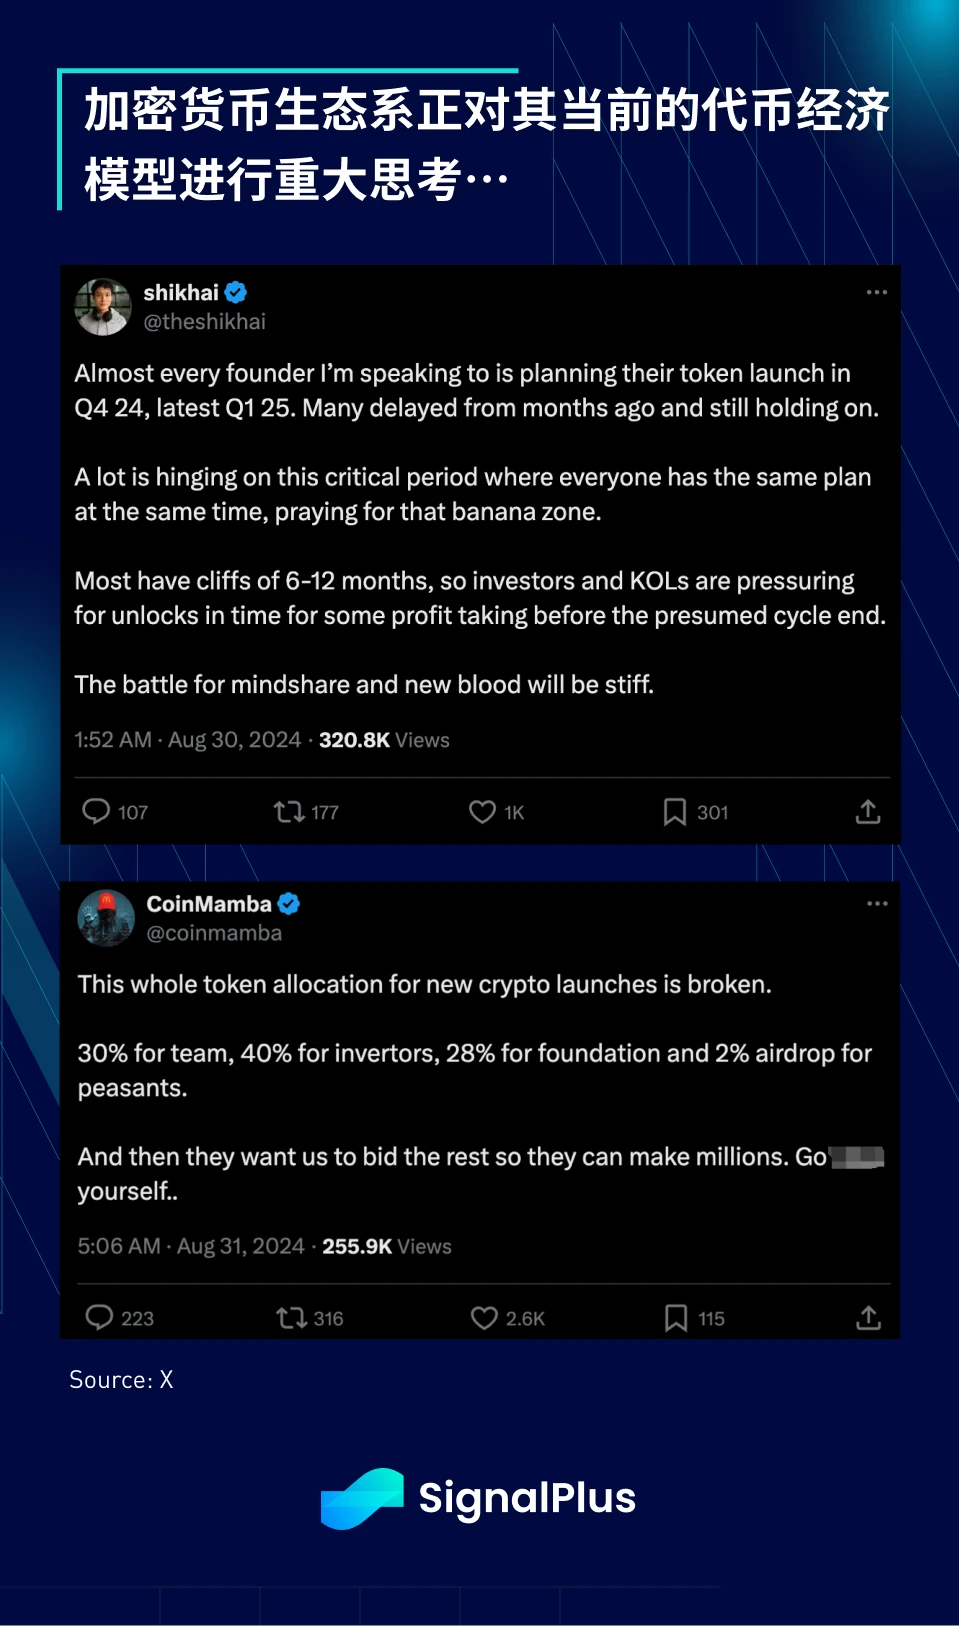Image resolution: width=959 pixels, height=1626 pixels.
Task: Visit the @coinmamba handle link
Action: (214, 933)
